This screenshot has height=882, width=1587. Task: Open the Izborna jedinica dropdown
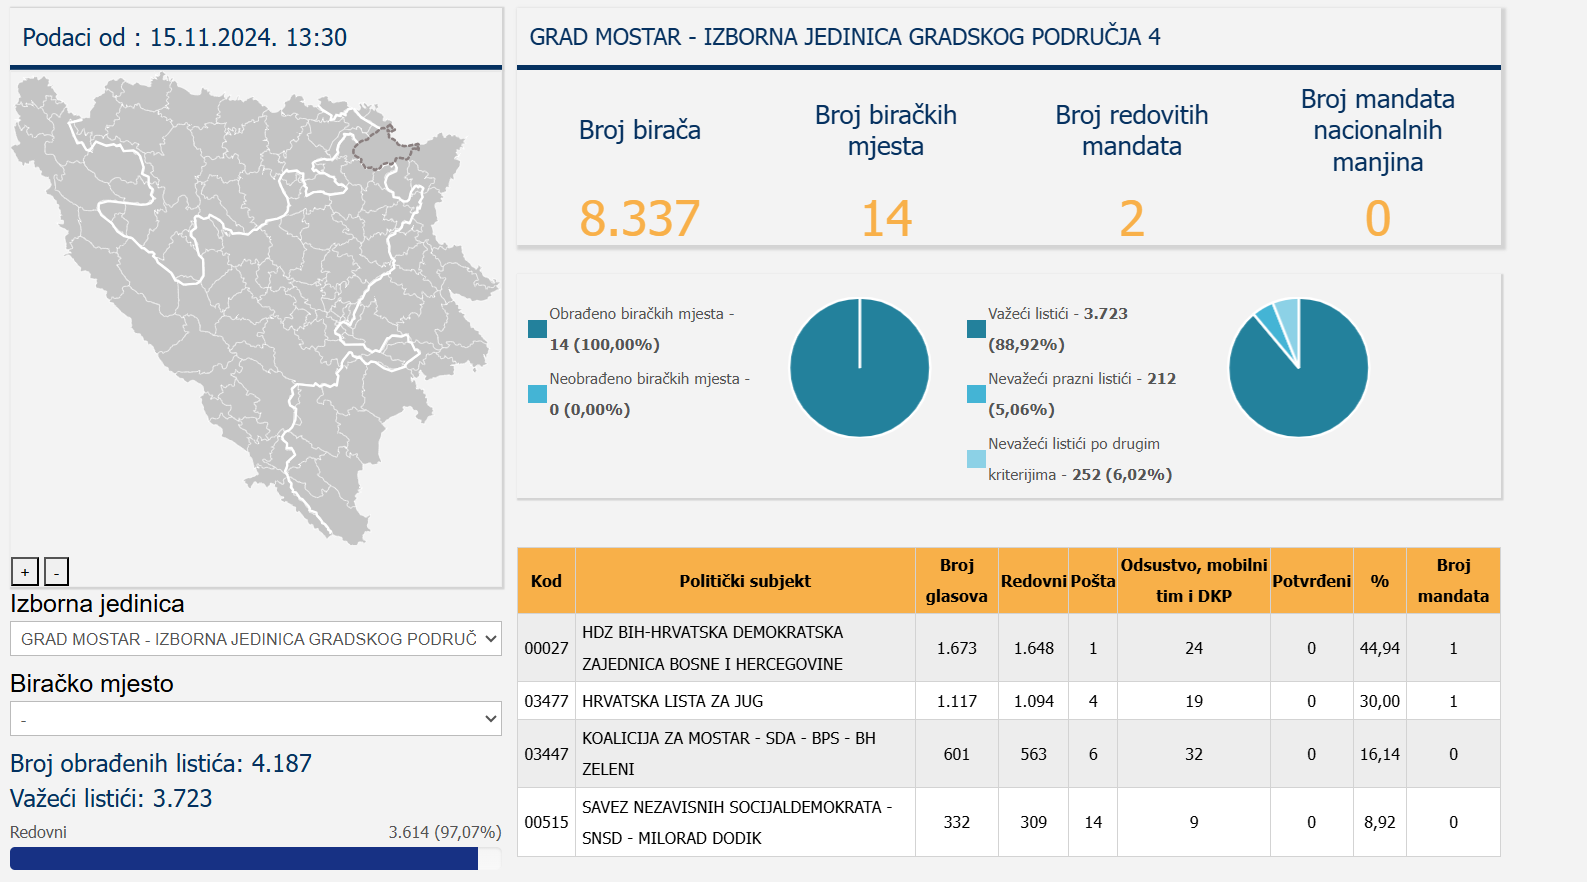(256, 639)
